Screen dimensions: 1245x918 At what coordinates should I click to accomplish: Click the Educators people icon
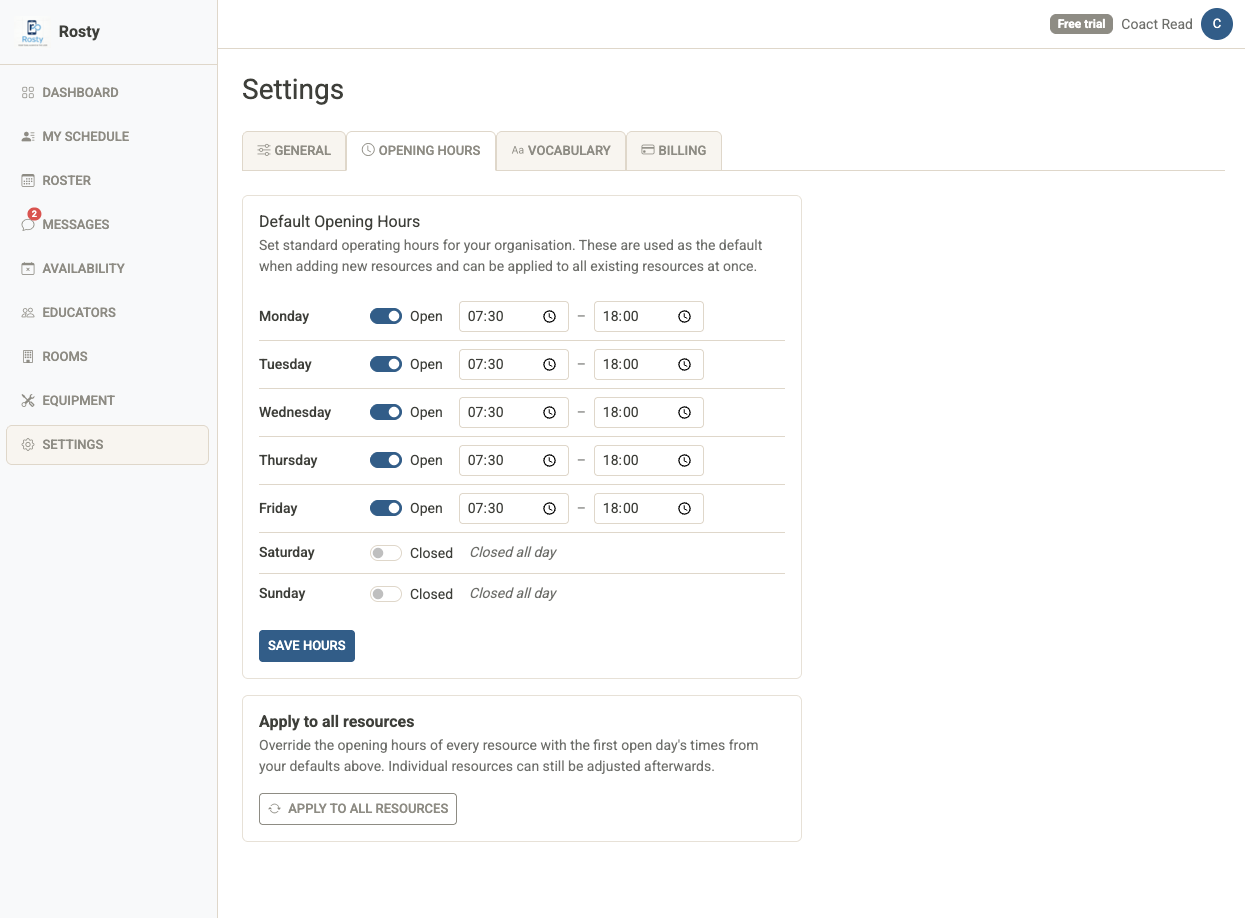[x=28, y=312]
